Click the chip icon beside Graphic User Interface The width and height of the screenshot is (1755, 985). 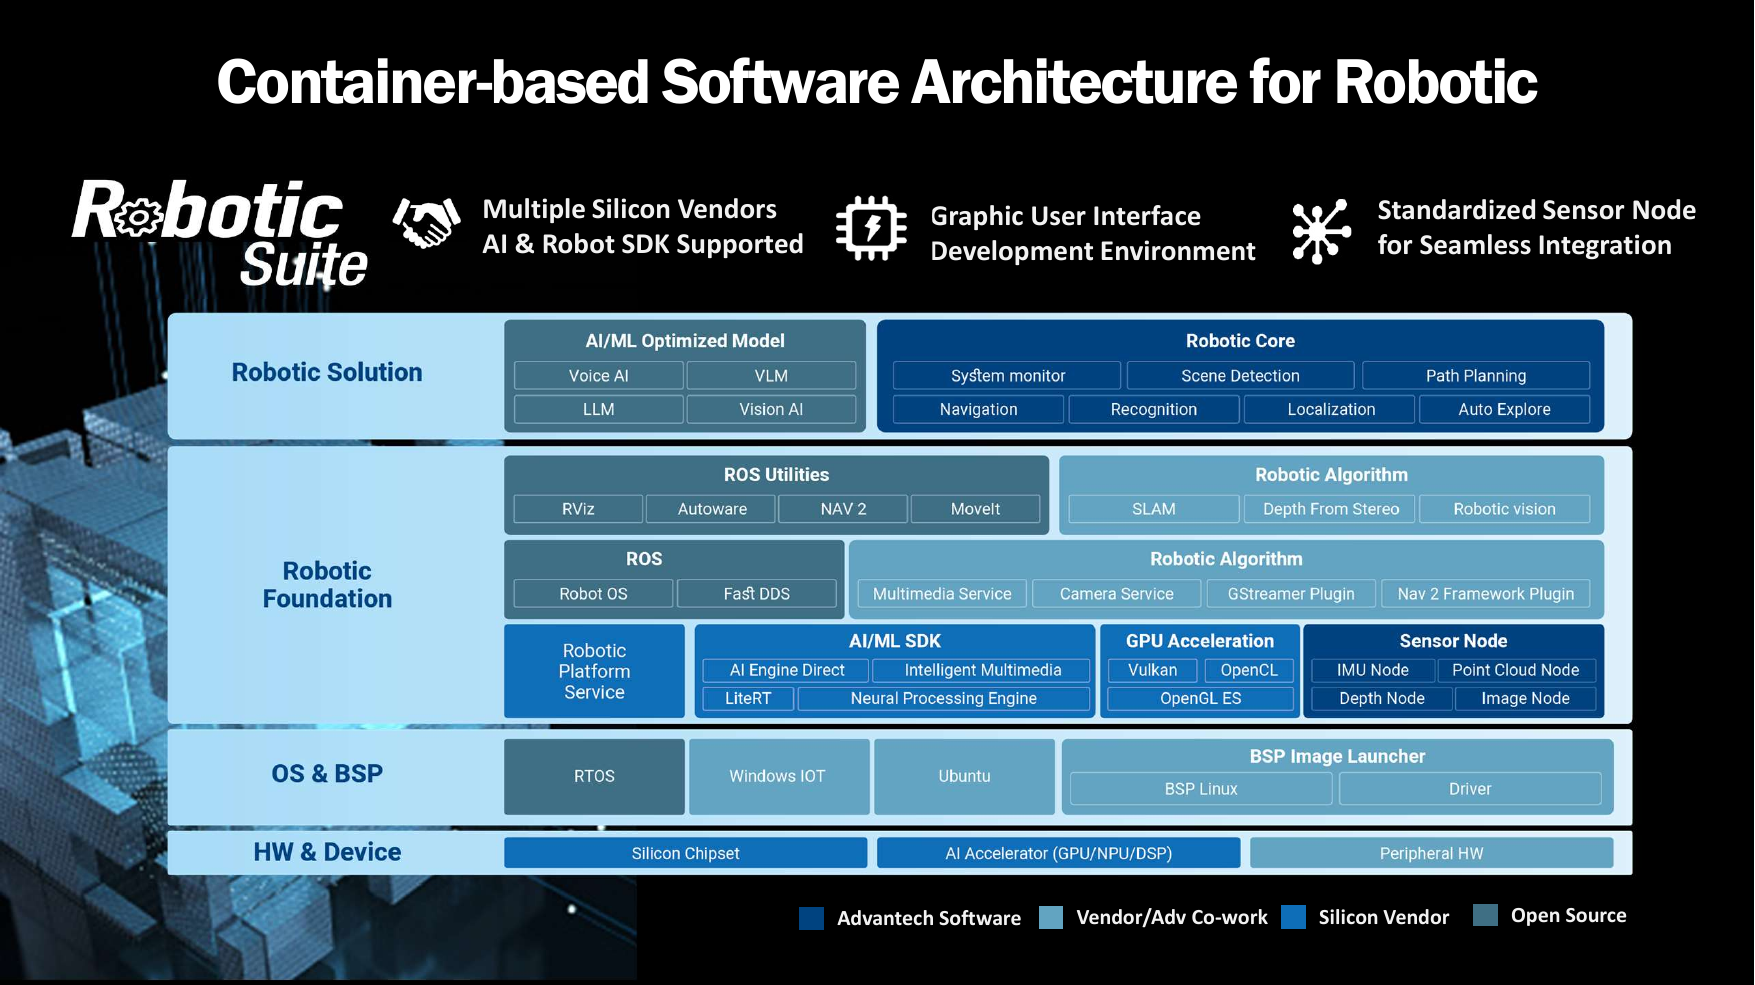871,228
